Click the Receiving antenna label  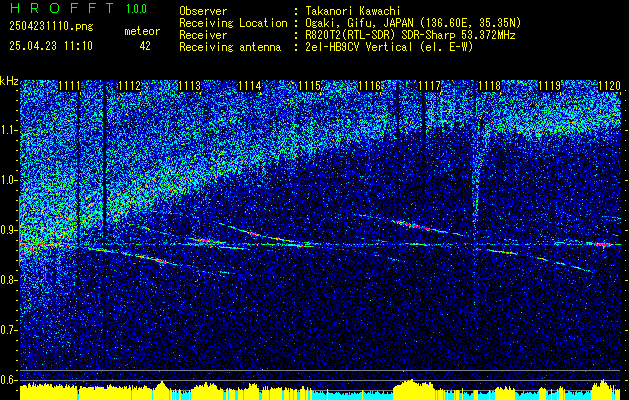pyautogui.click(x=230, y=47)
